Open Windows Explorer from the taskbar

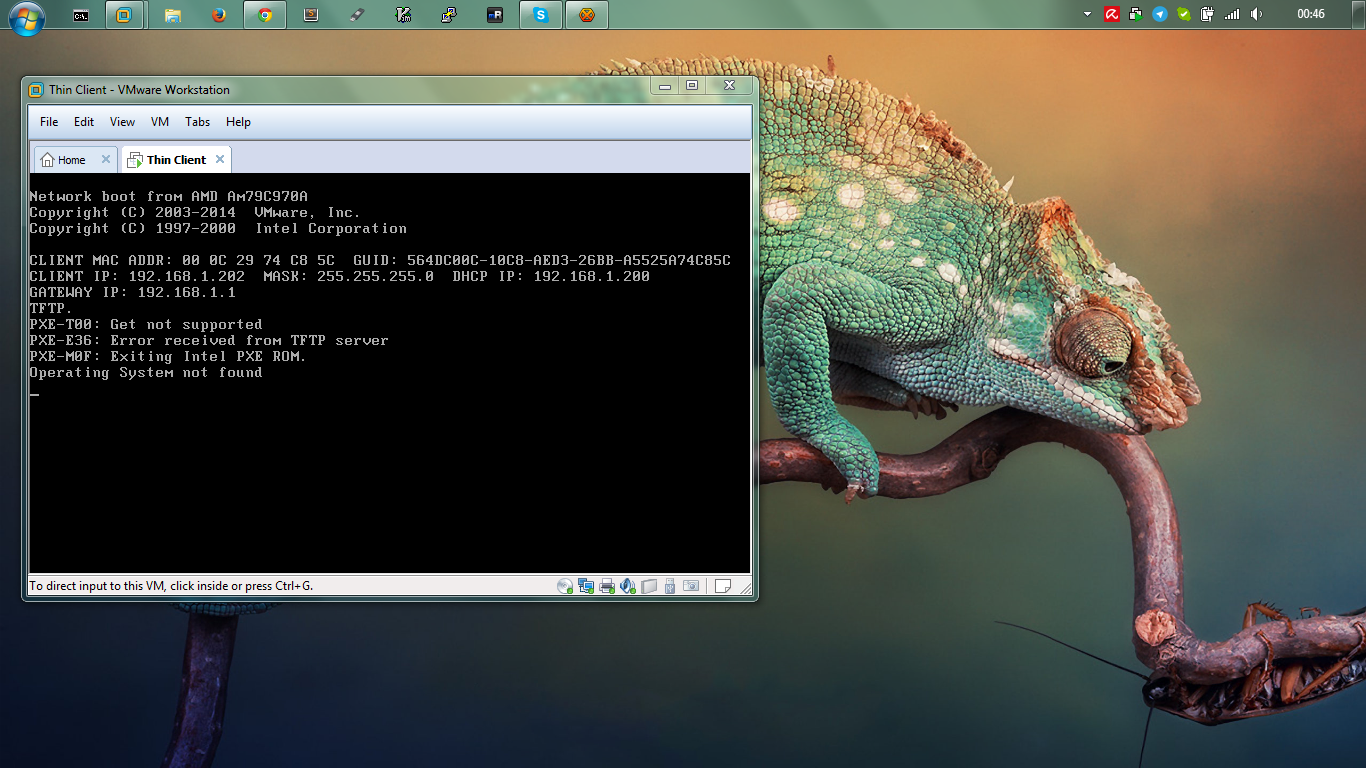click(x=173, y=15)
